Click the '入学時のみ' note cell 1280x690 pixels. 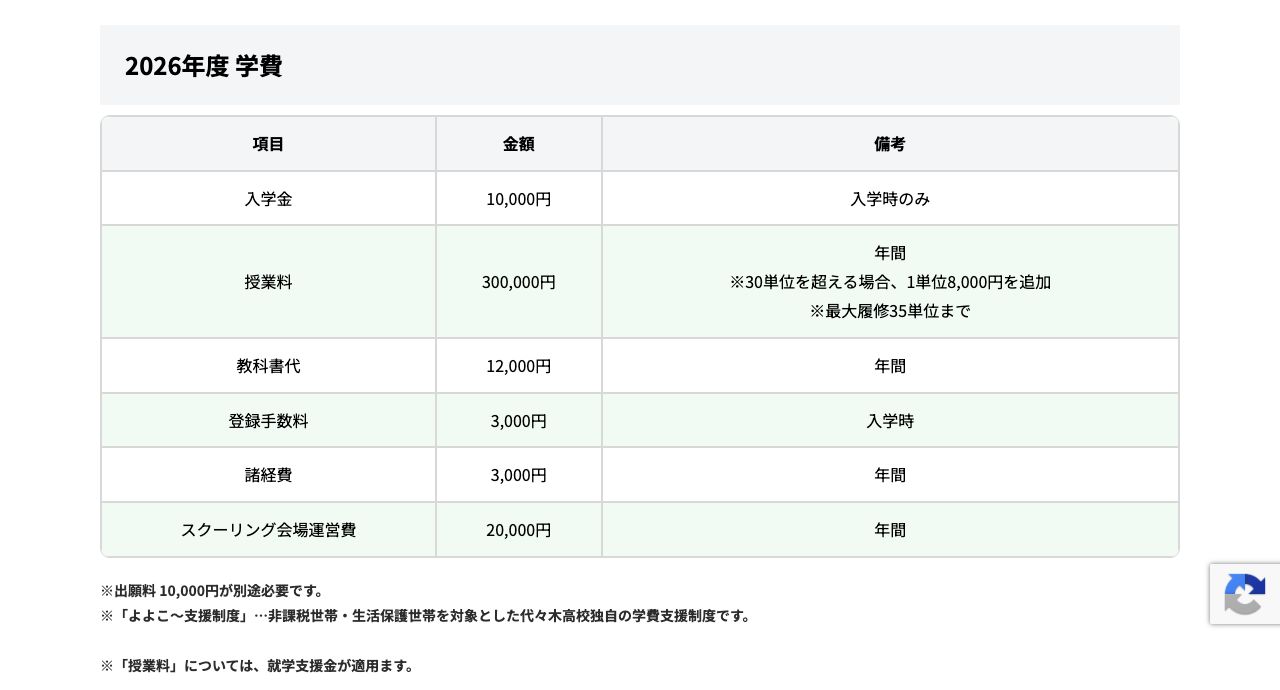pyautogui.click(x=890, y=199)
